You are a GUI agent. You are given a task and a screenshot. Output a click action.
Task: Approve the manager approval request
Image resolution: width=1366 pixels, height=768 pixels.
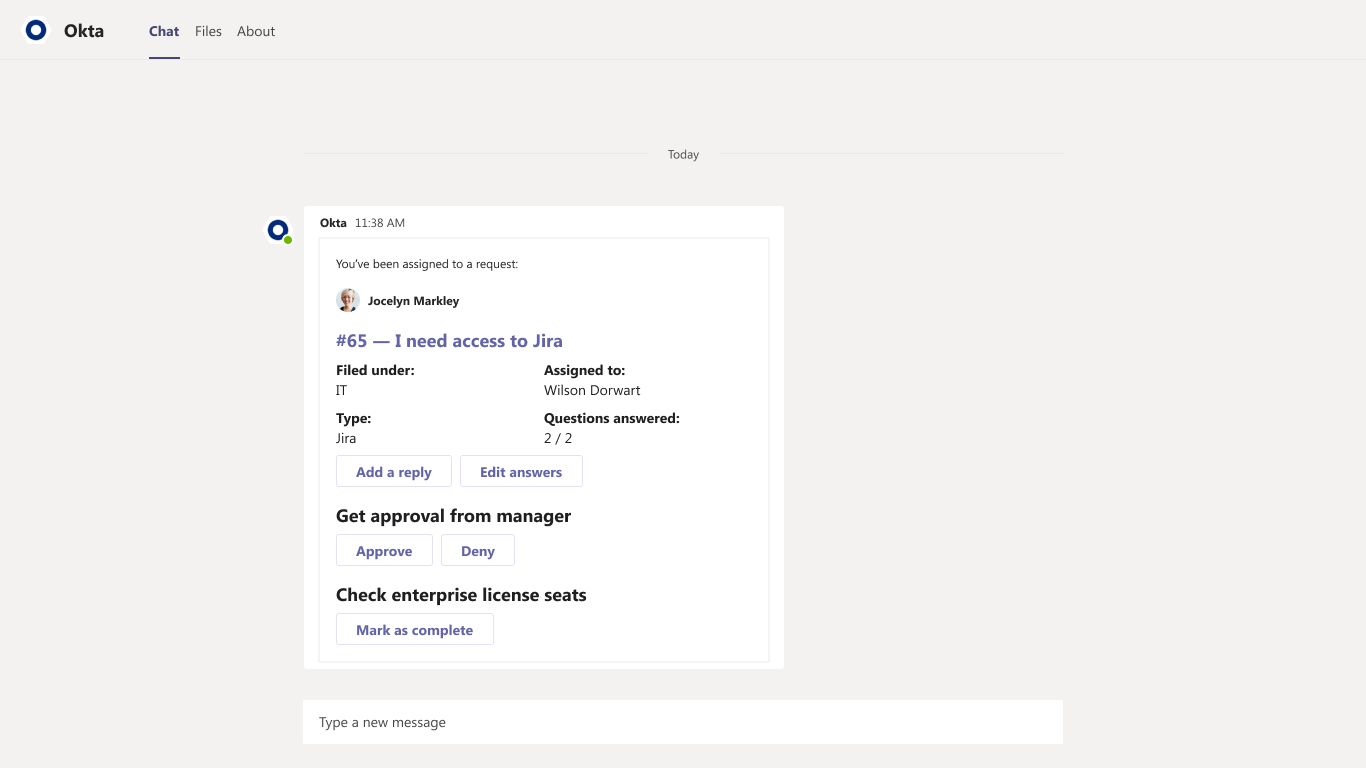(x=384, y=551)
